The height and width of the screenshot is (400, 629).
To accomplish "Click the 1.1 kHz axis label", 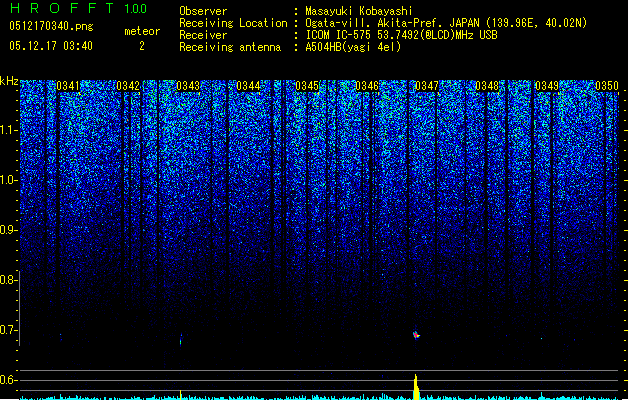I will pos(9,130).
